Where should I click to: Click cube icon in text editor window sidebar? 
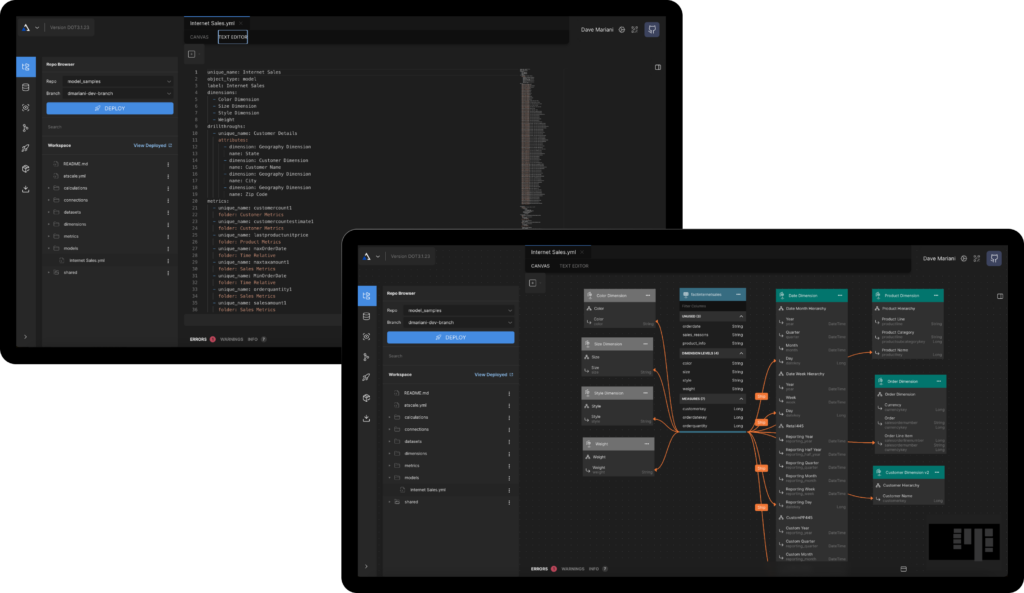click(25, 168)
